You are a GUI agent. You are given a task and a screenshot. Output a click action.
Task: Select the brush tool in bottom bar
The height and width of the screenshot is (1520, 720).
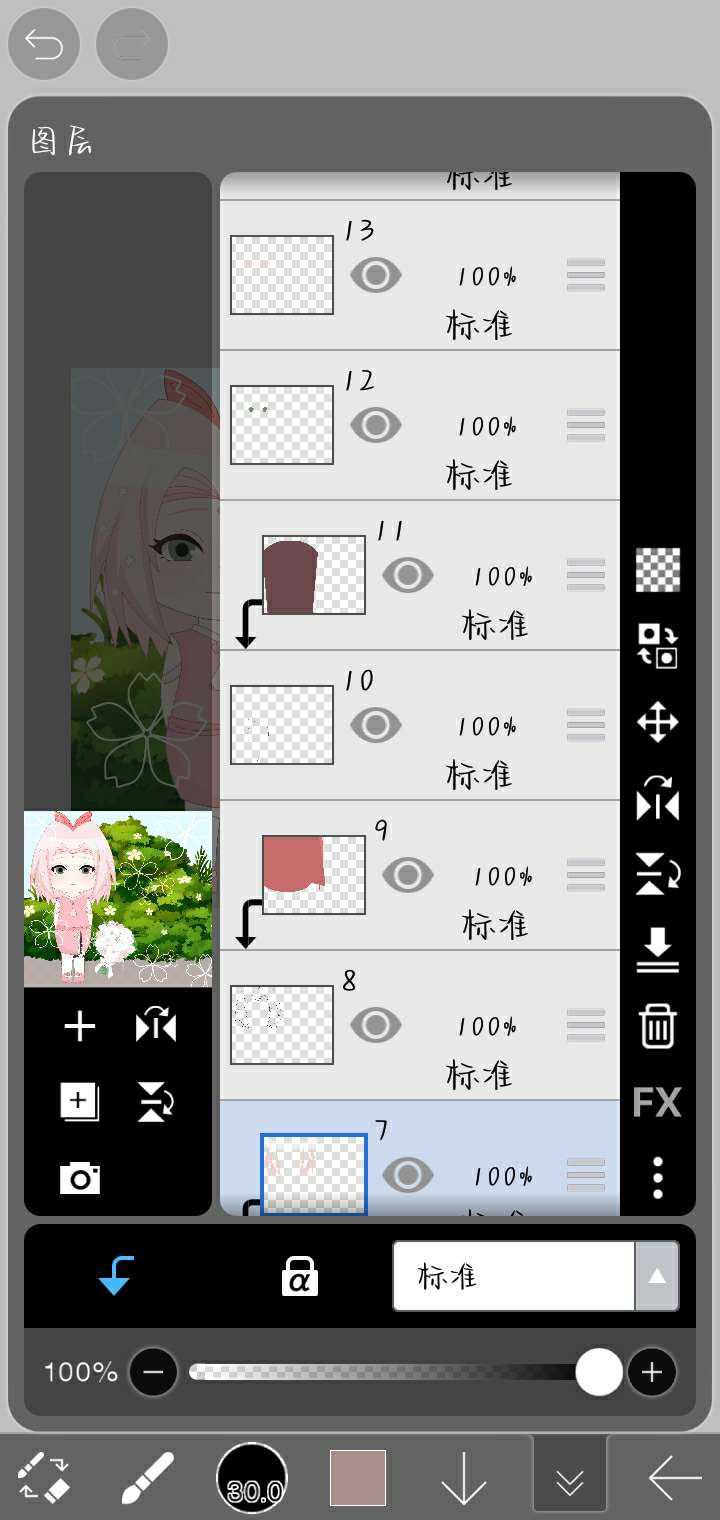(x=147, y=1478)
